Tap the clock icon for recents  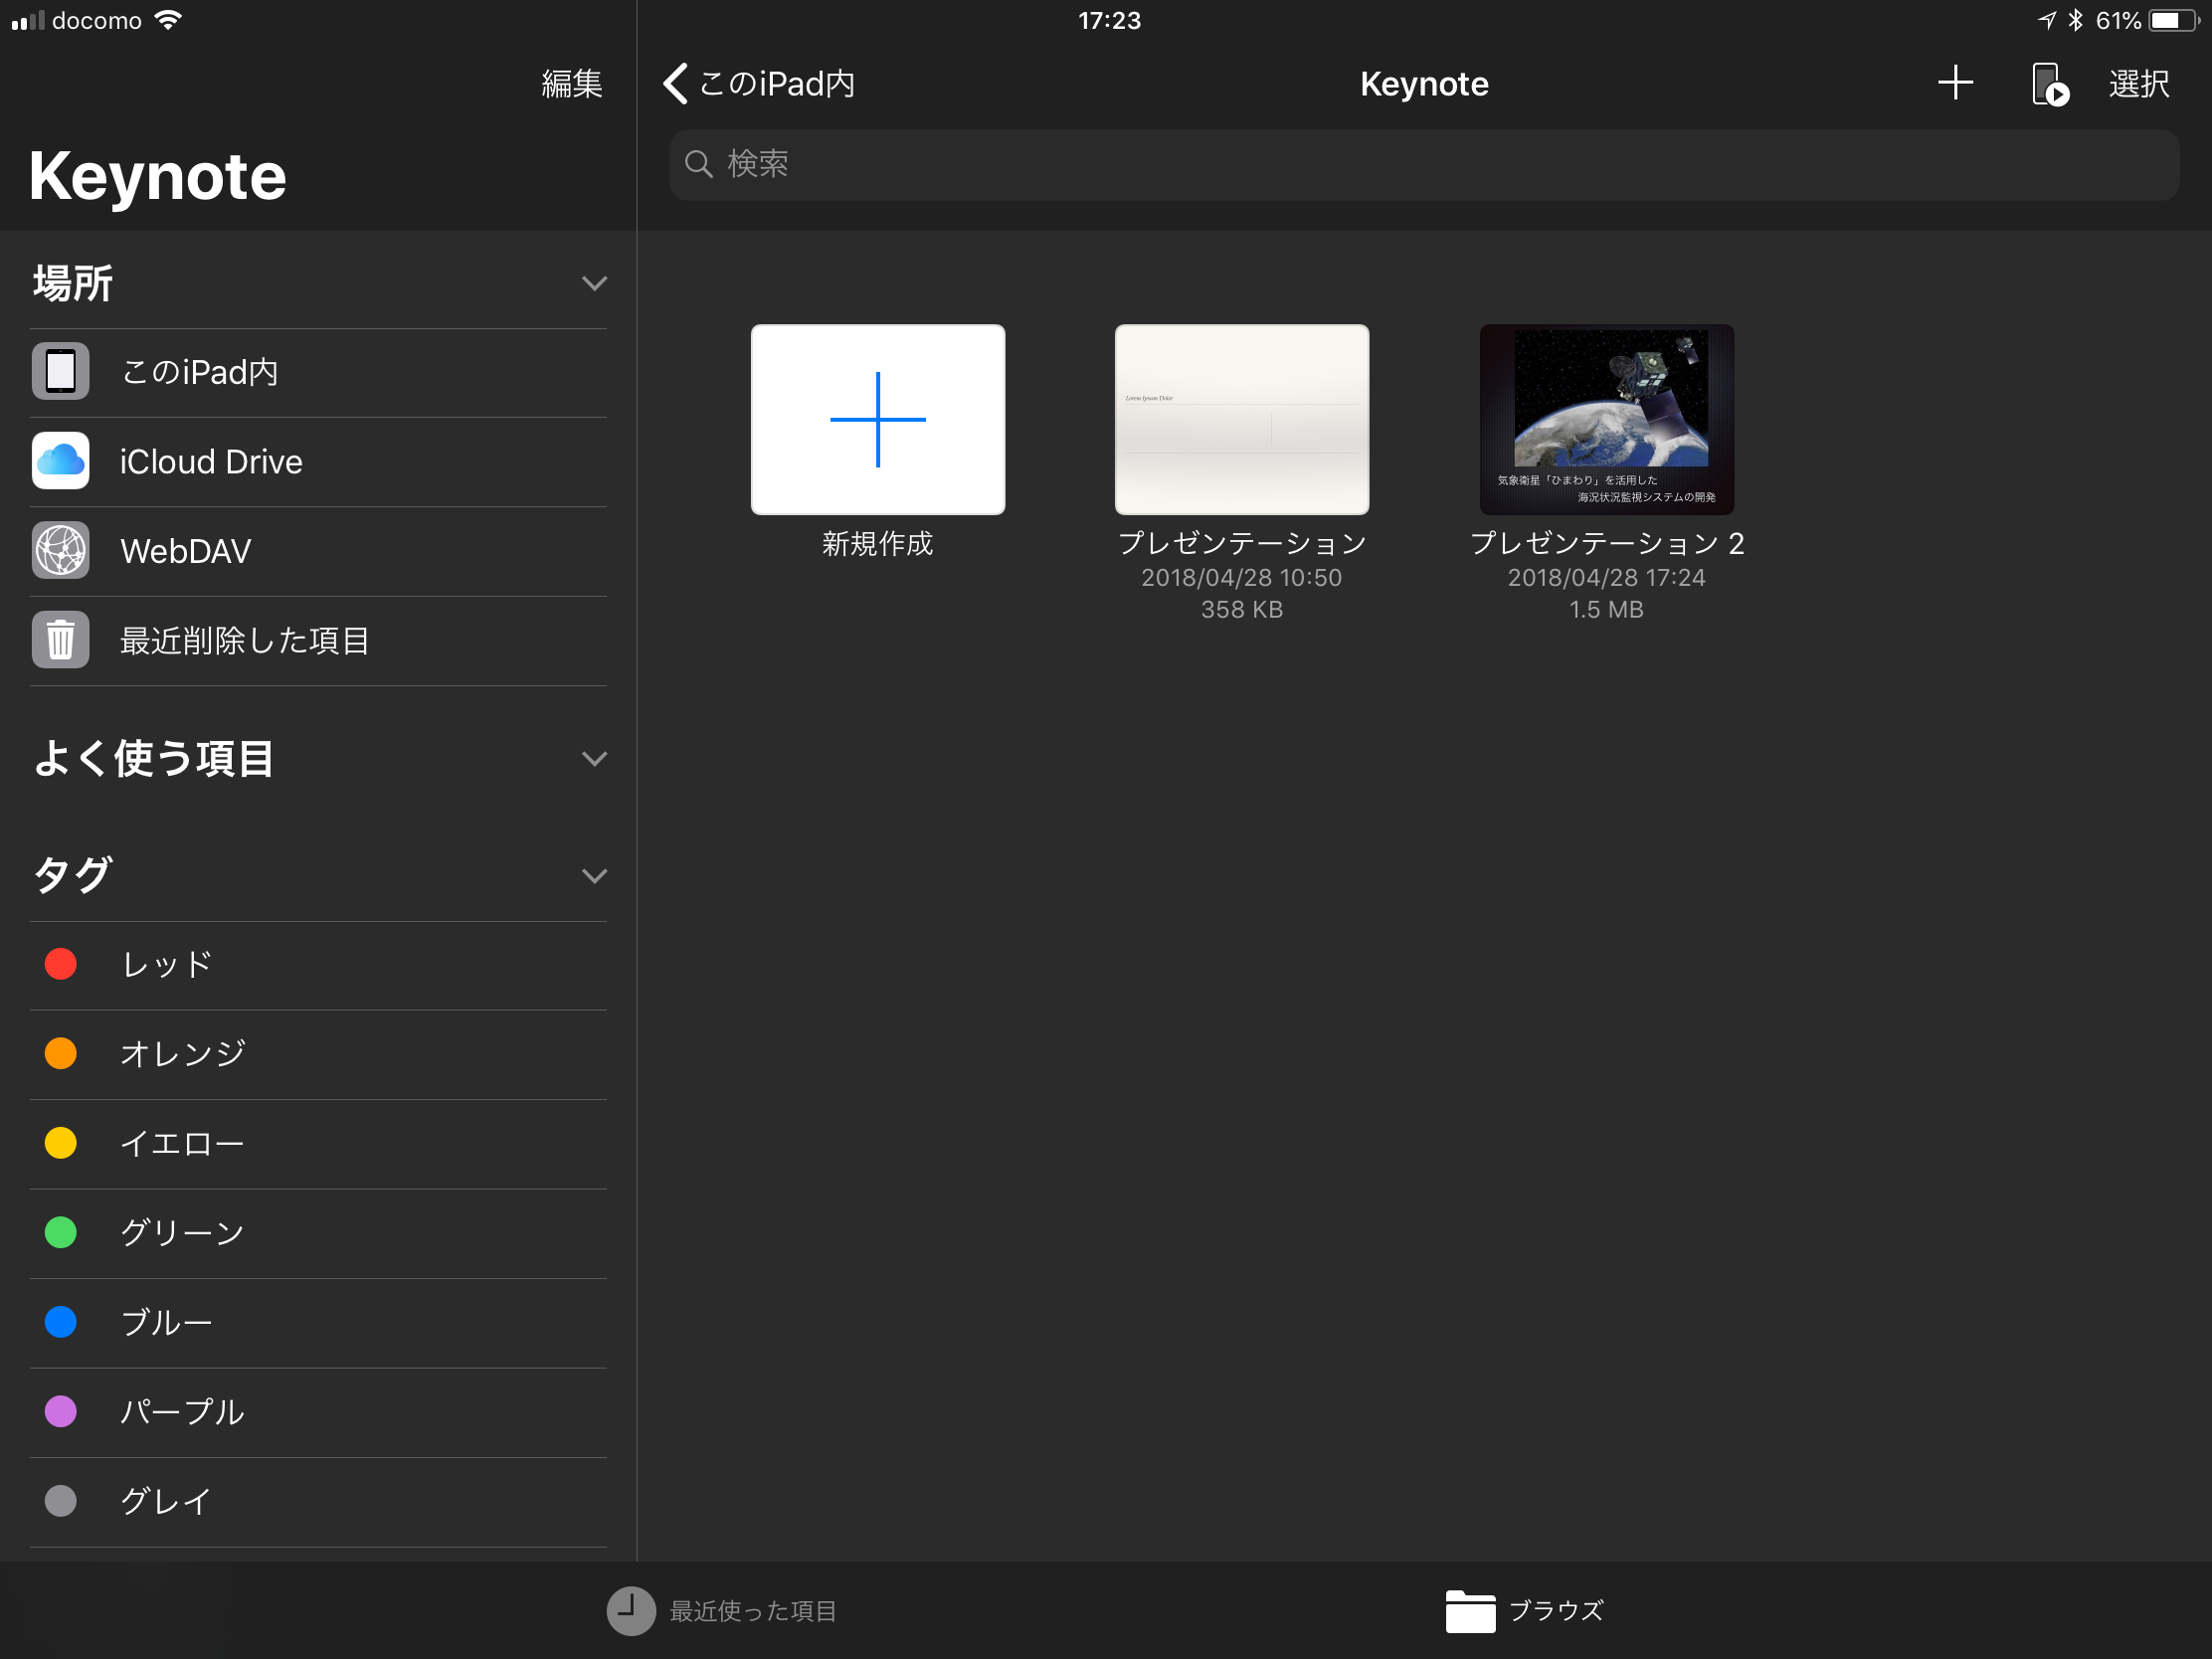[630, 1611]
